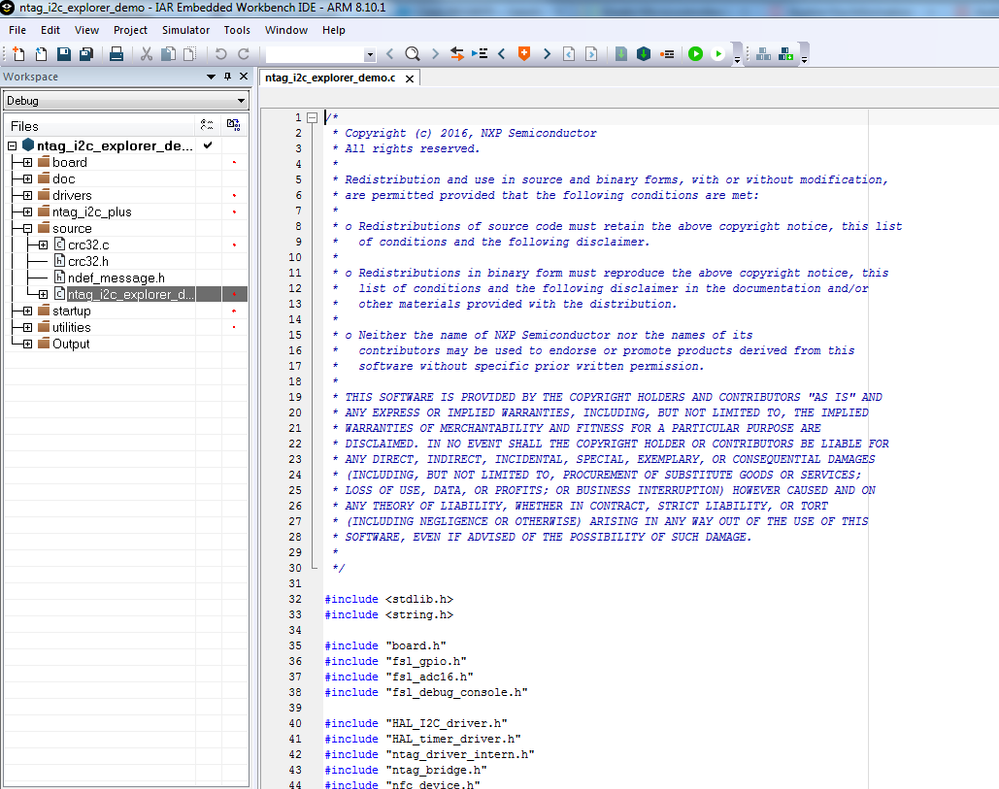Screen dimensions: 999x789
Task: Select ndef_message.h in the file tree
Action: pos(116,278)
